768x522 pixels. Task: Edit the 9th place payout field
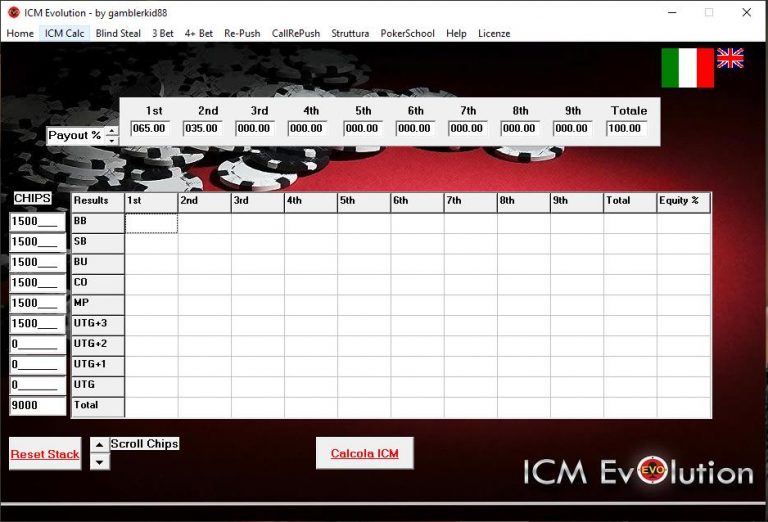pyautogui.click(x=573, y=128)
